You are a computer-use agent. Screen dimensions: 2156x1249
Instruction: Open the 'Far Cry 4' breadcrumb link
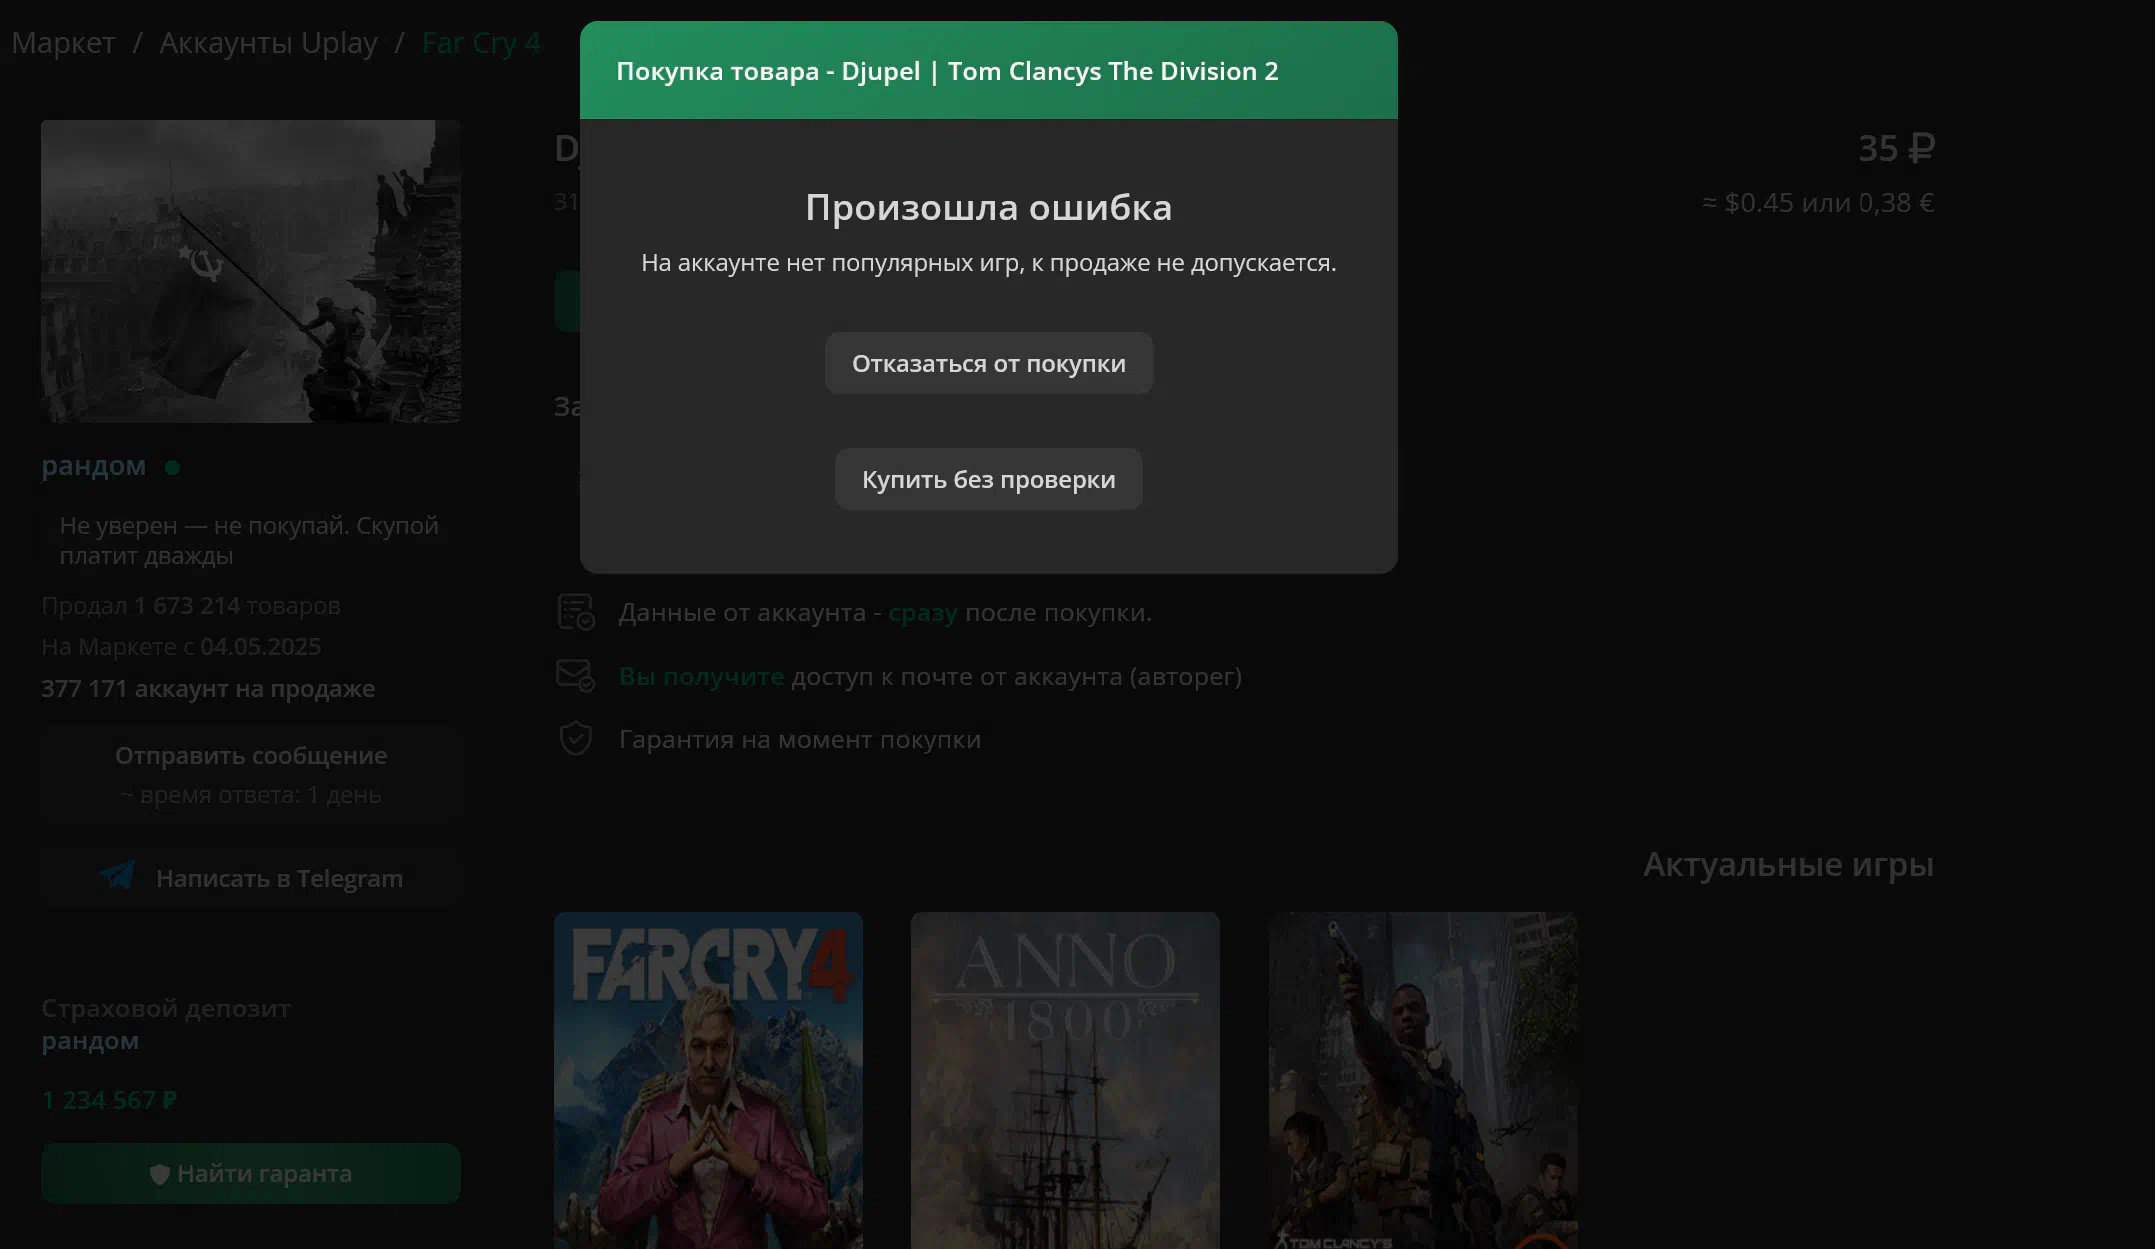pos(481,43)
